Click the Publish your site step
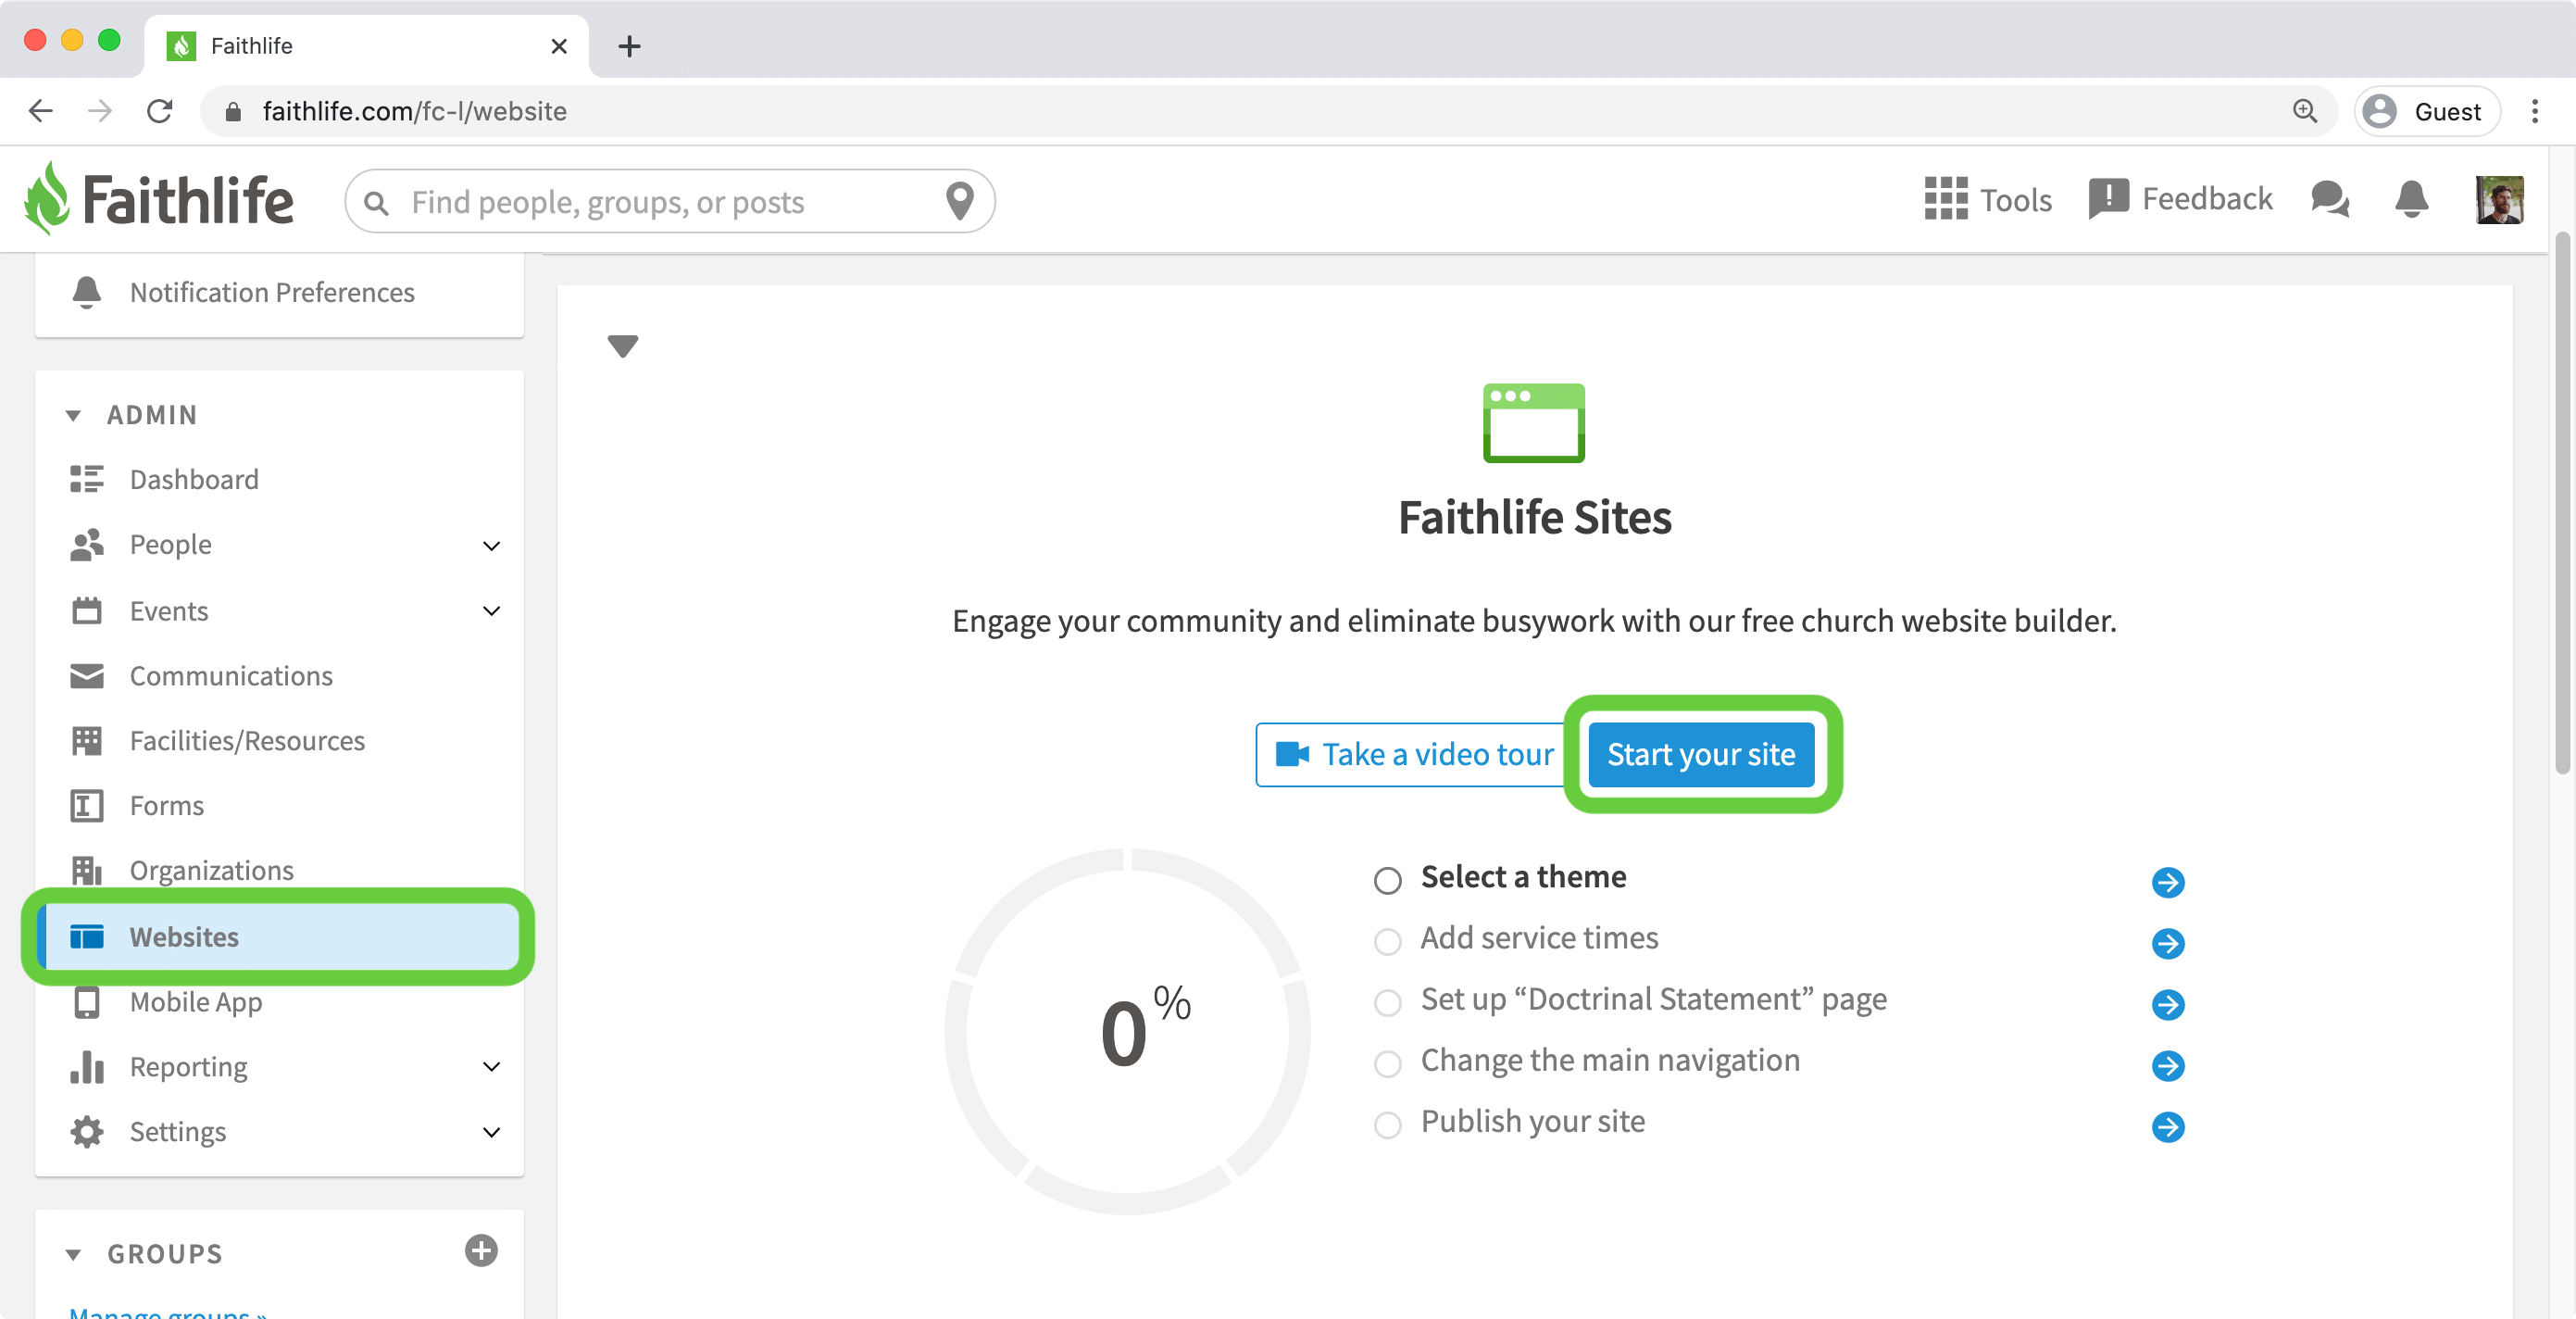The height and width of the screenshot is (1319, 2576). (1532, 1121)
